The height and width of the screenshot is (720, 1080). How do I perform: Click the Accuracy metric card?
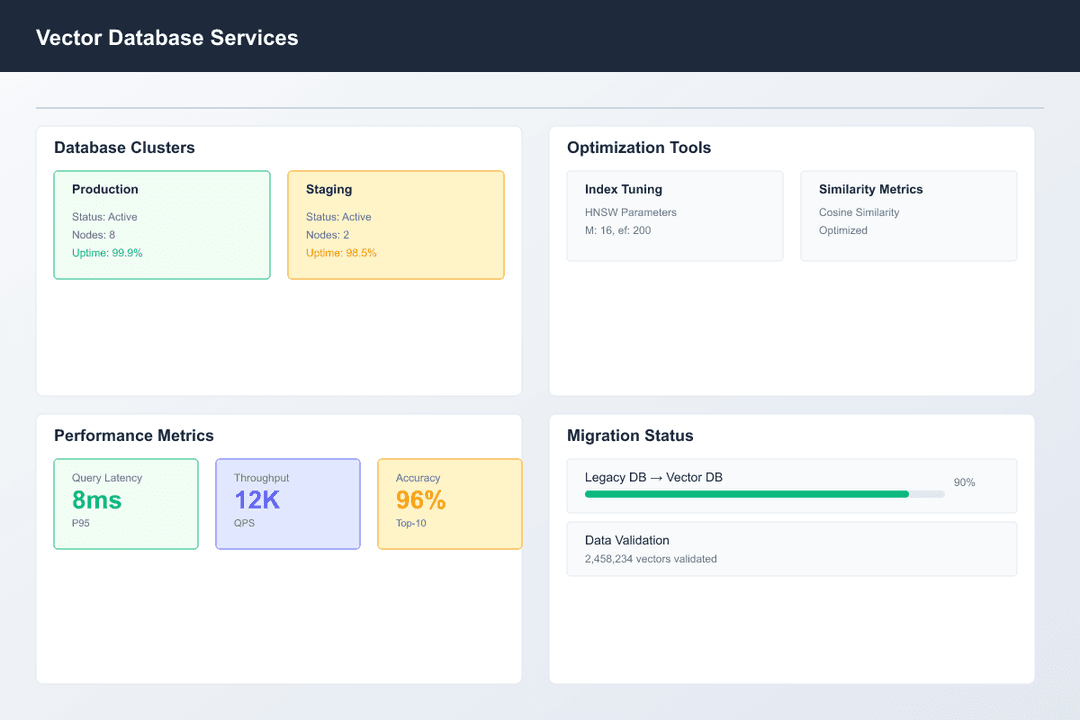[450, 503]
